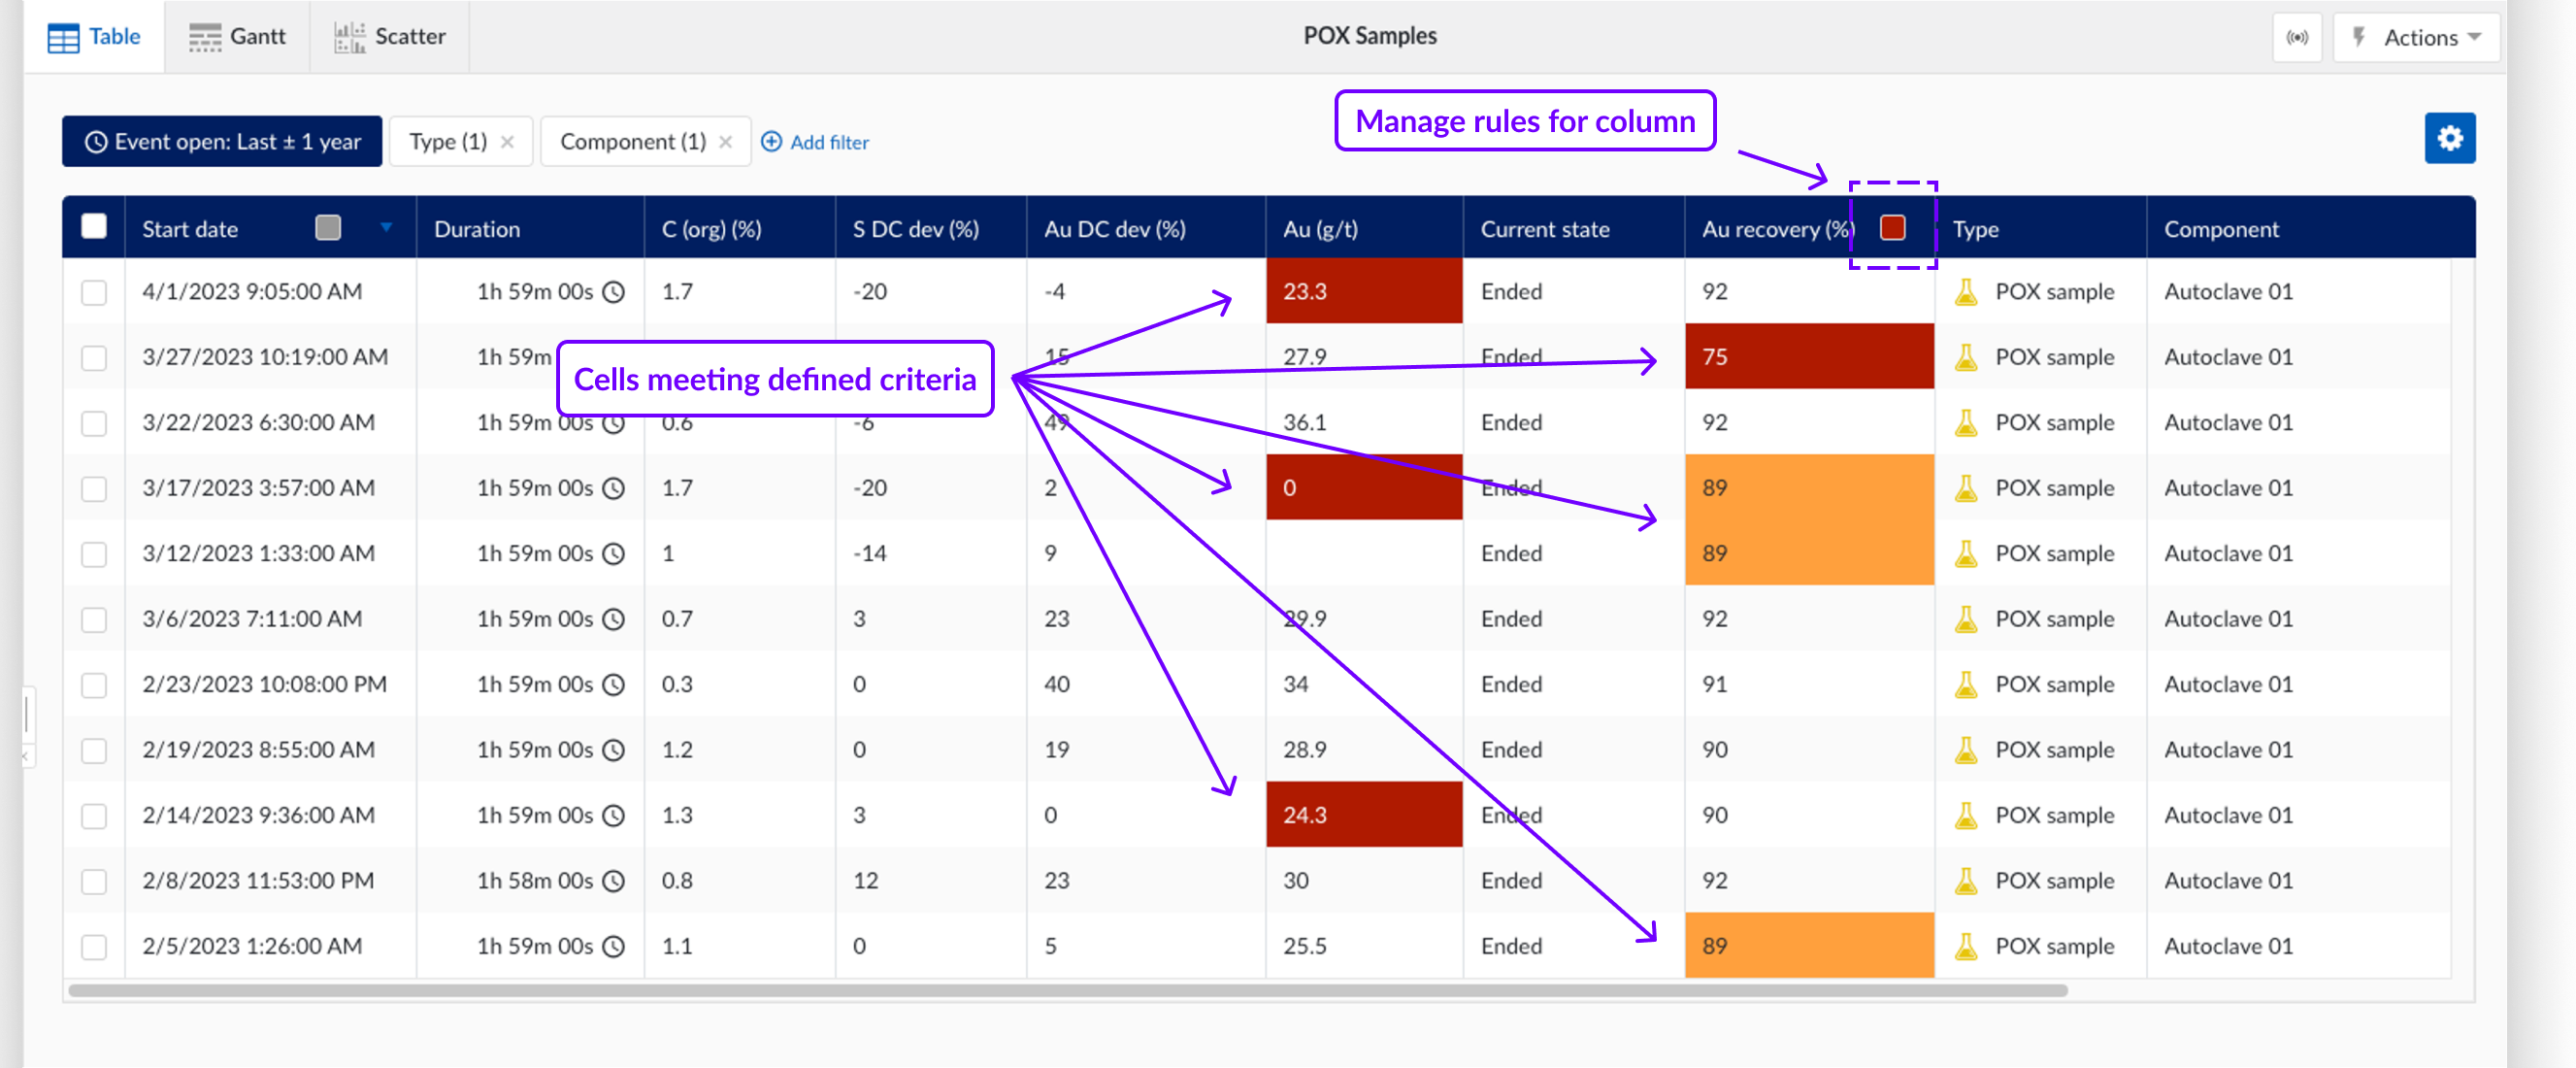2576x1068 pixels.
Task: Expand the Event open Last ± 1 year filter
Action: pyautogui.click(x=221, y=141)
